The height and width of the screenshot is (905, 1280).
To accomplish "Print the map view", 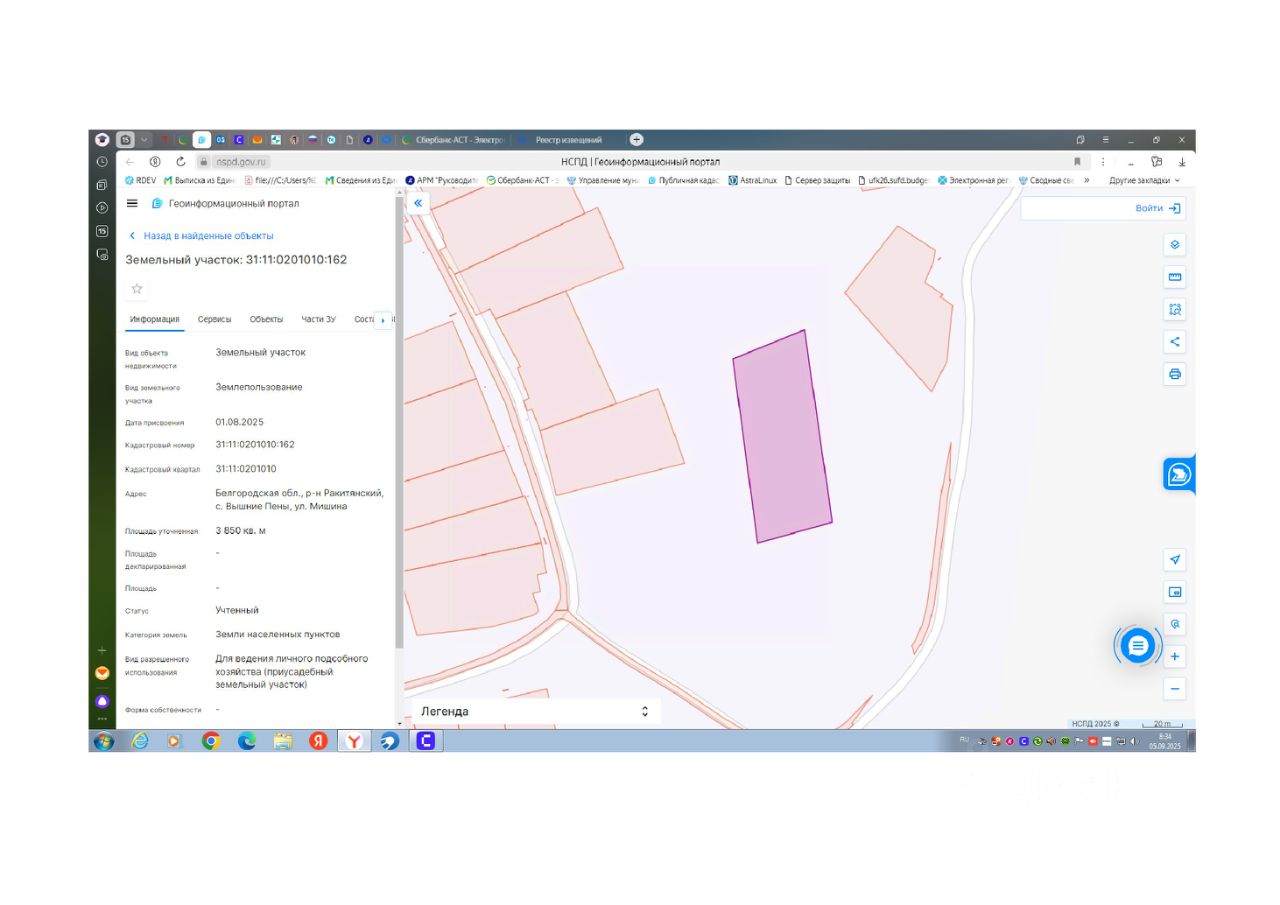I will [1175, 374].
